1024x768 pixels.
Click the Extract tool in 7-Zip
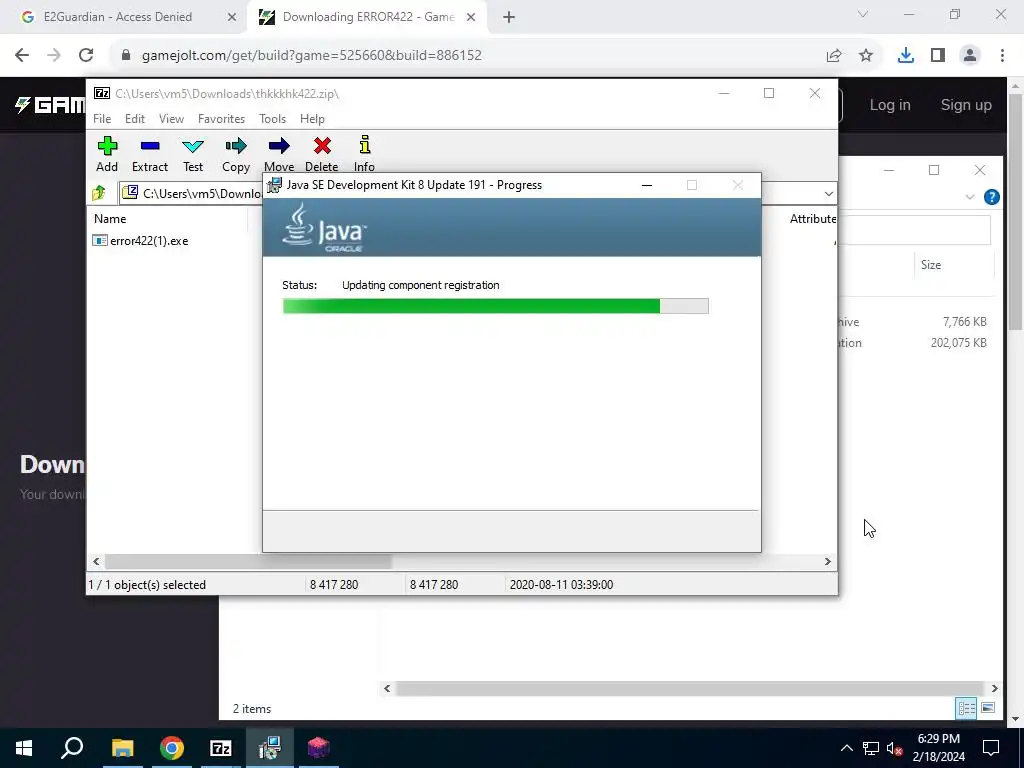click(x=150, y=154)
